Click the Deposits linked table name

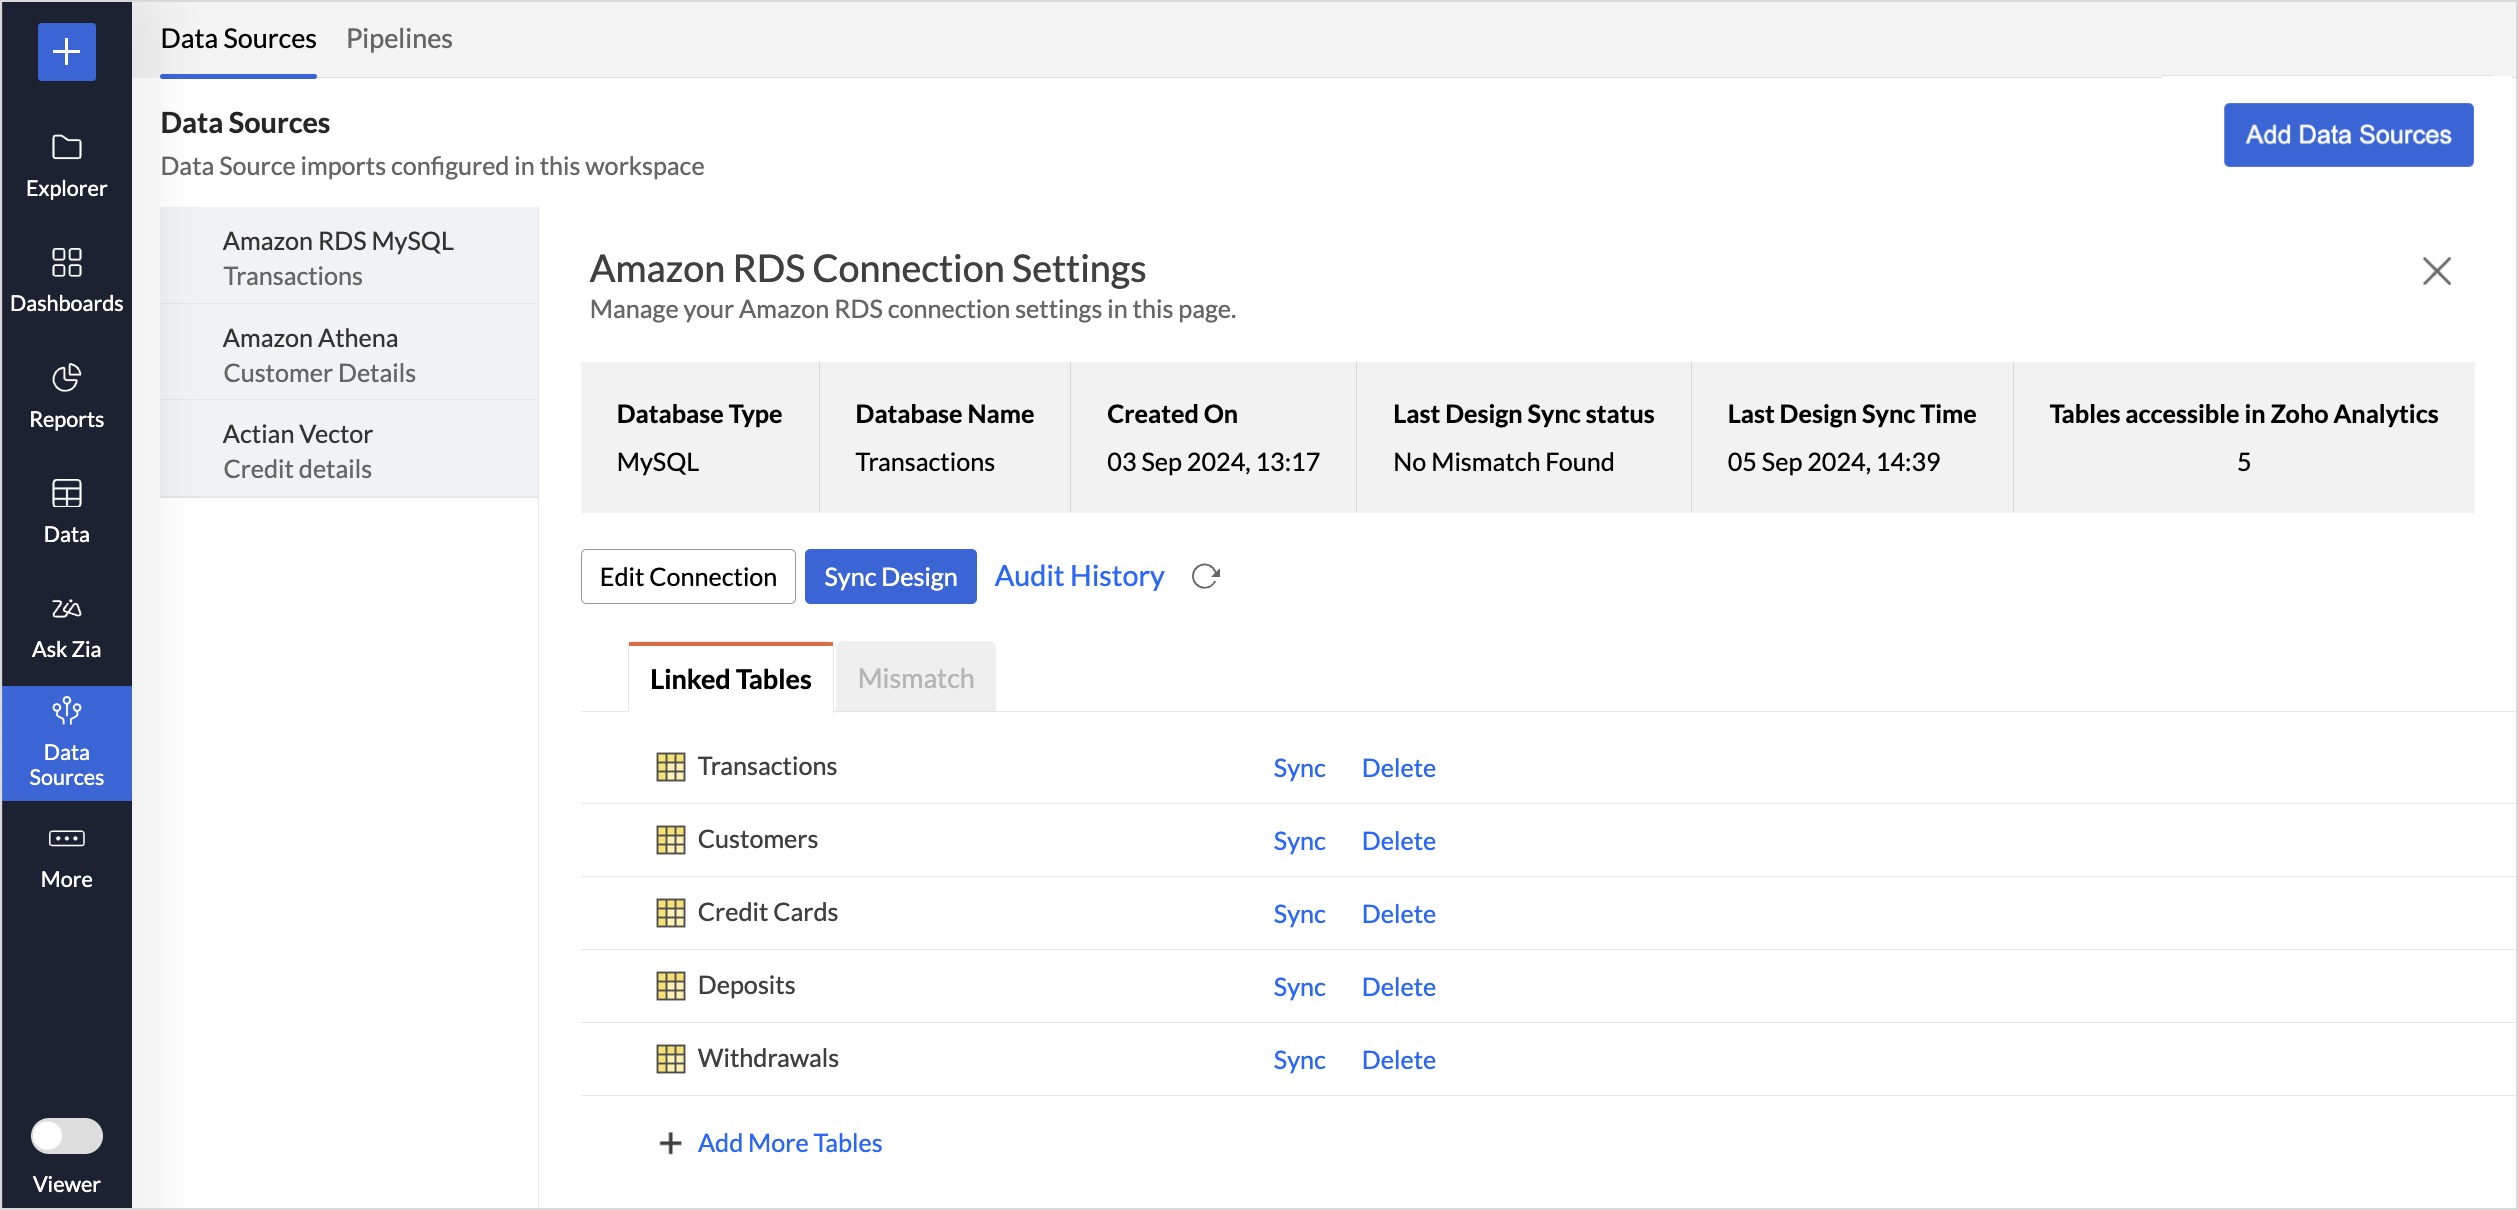[x=746, y=985]
